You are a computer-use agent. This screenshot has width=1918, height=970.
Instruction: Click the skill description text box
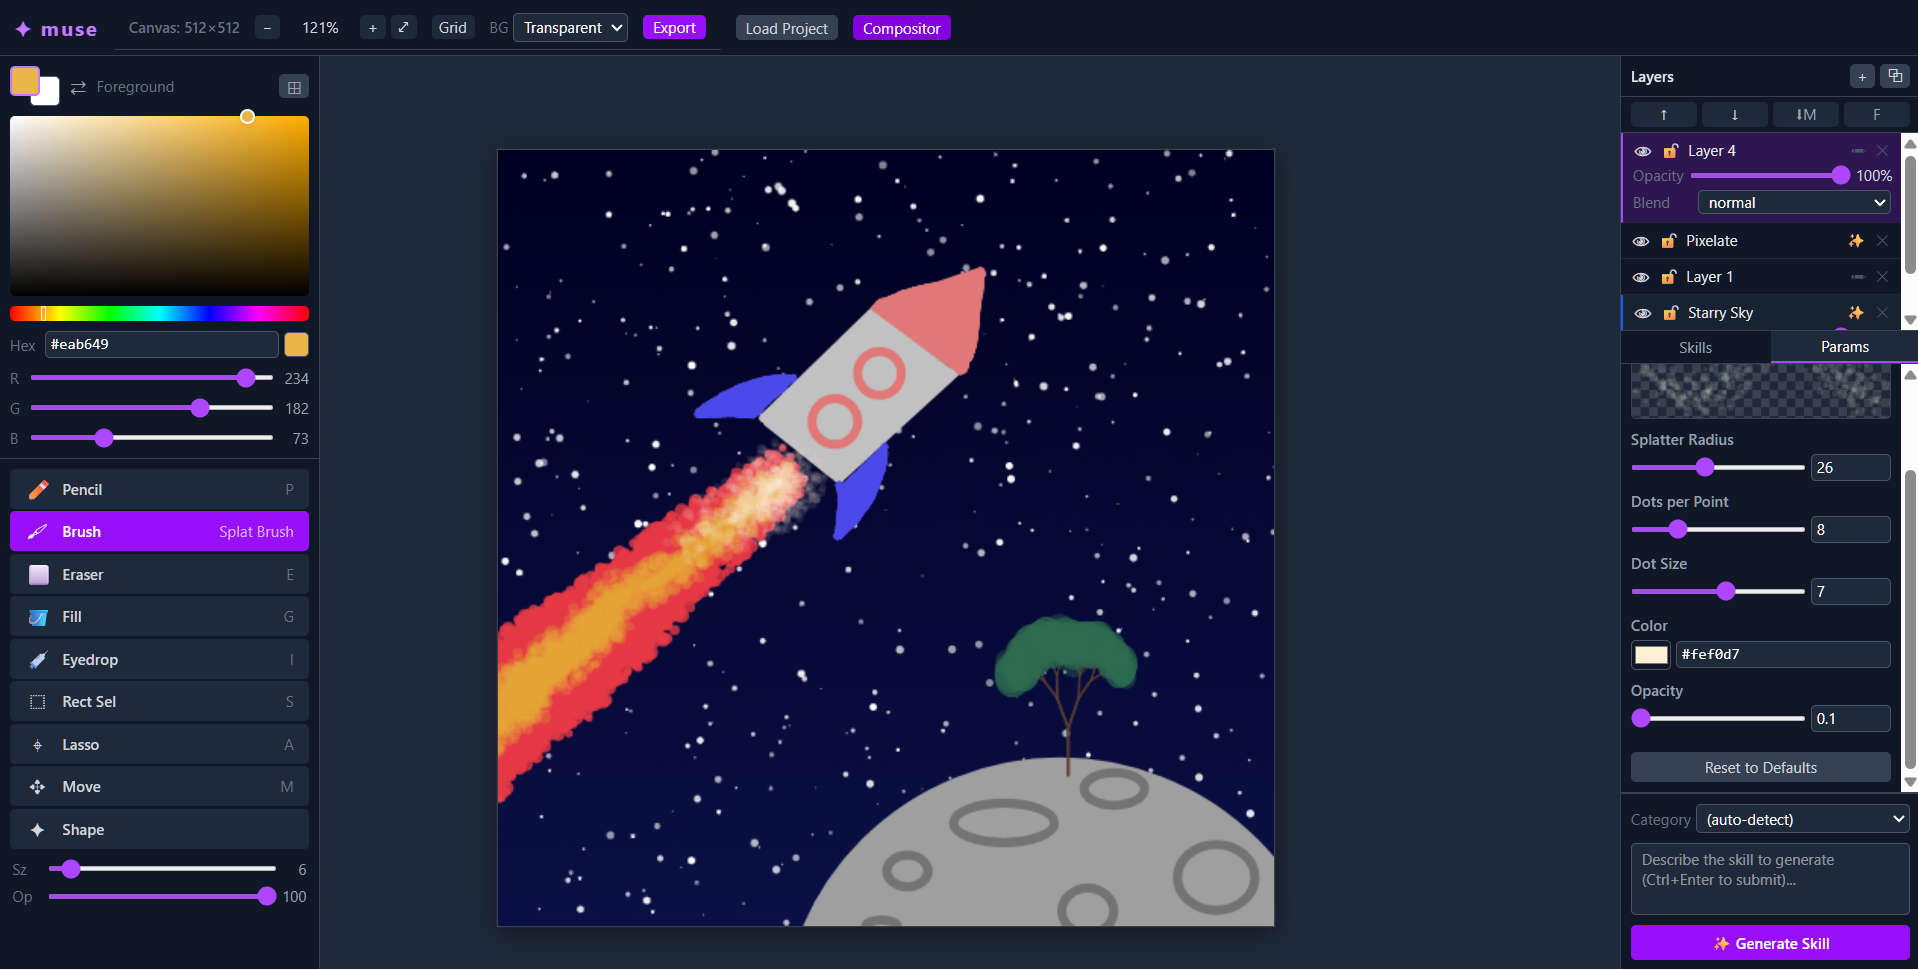[1770, 879]
